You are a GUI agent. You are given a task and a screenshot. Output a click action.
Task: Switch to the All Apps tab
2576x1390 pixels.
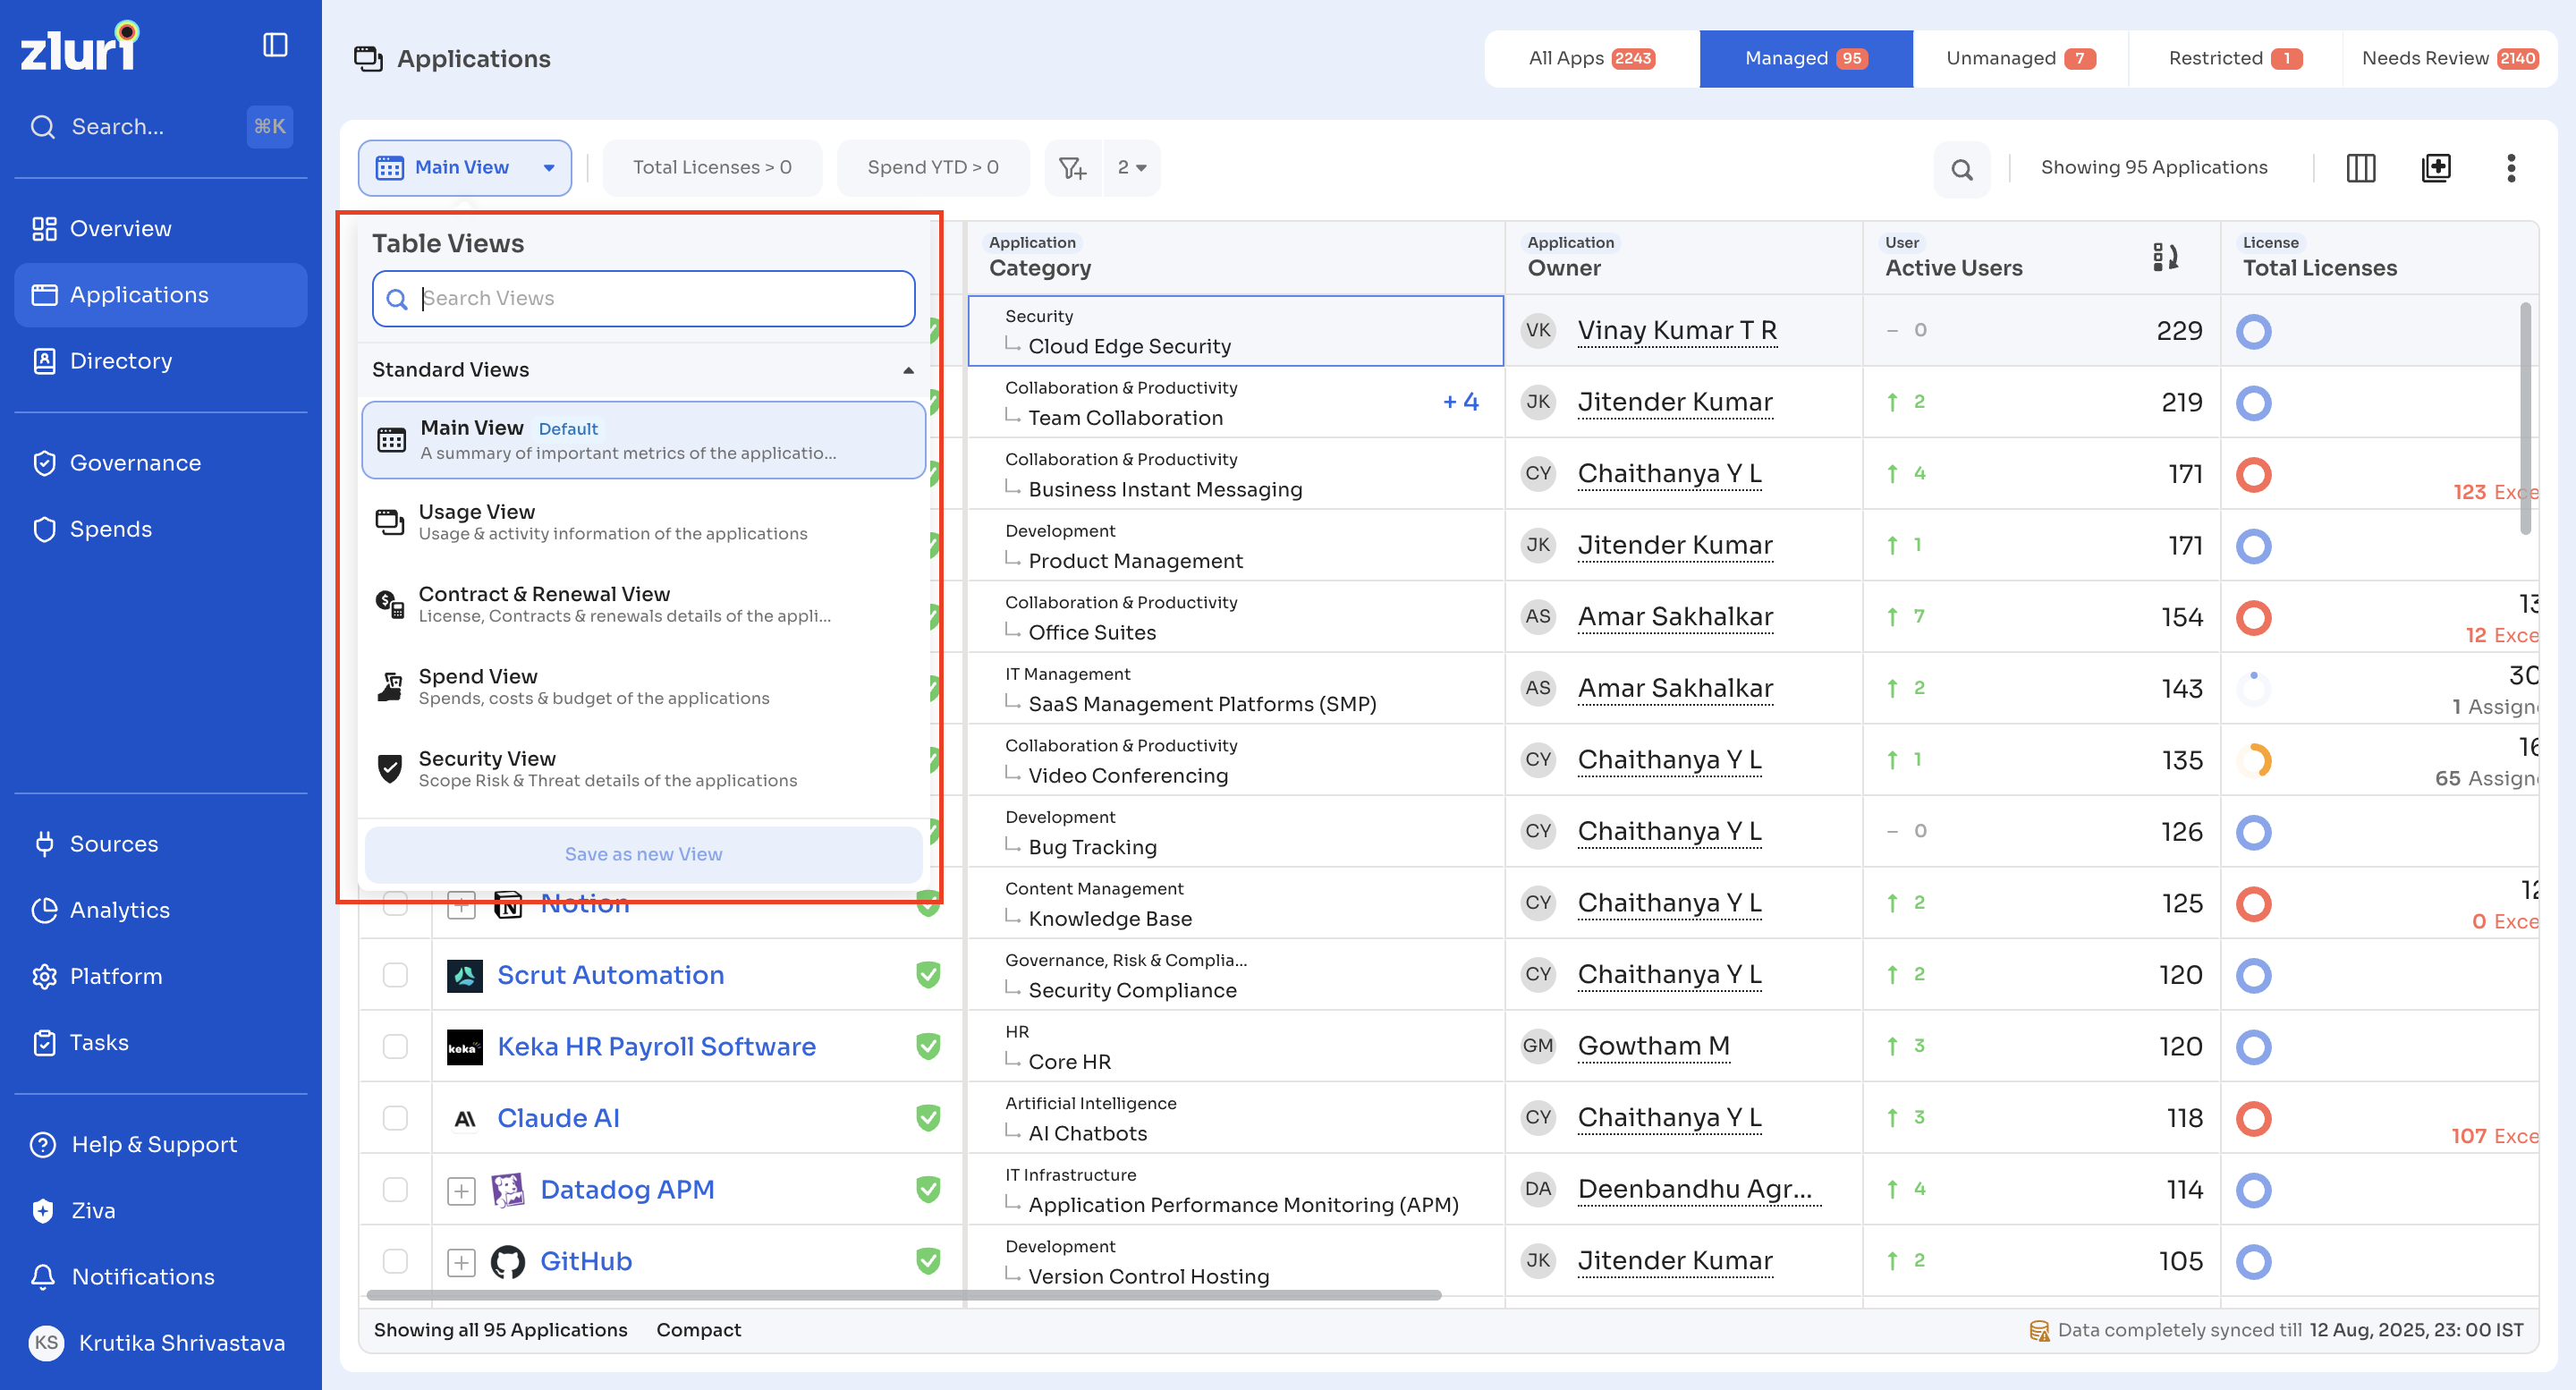1591,59
